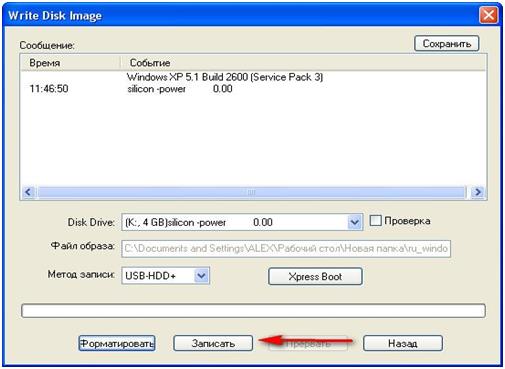Open the Disk Drive dropdown arrow

tap(355, 222)
